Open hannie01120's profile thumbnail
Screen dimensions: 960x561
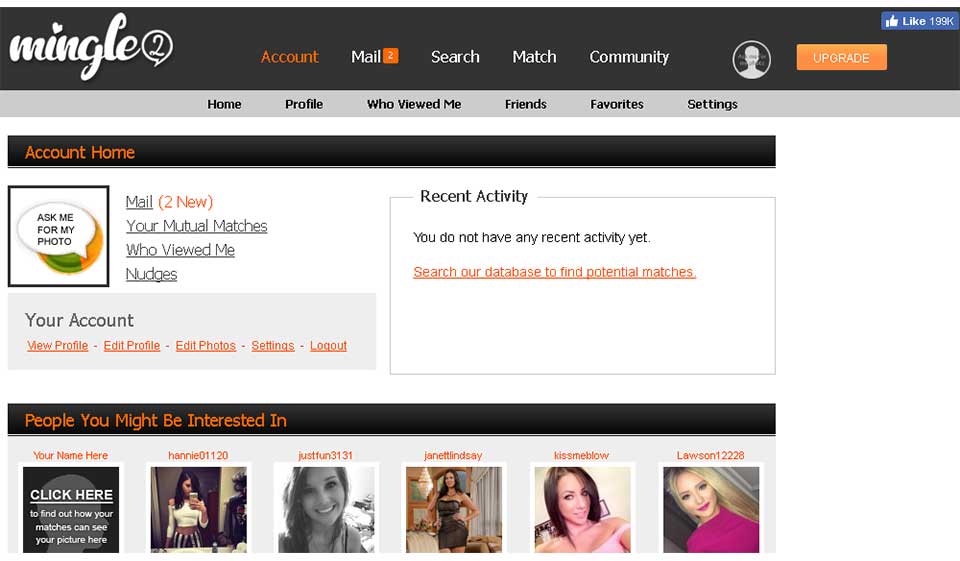point(198,509)
